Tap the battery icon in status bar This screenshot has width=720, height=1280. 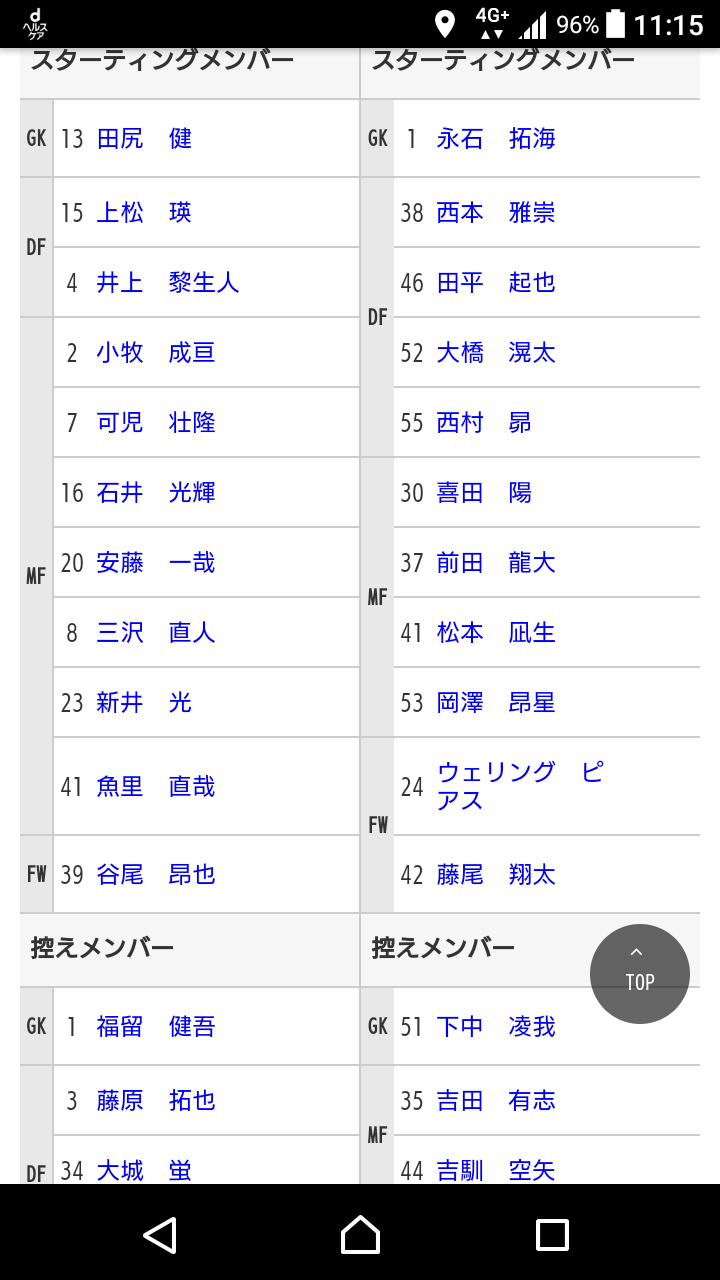tap(616, 24)
